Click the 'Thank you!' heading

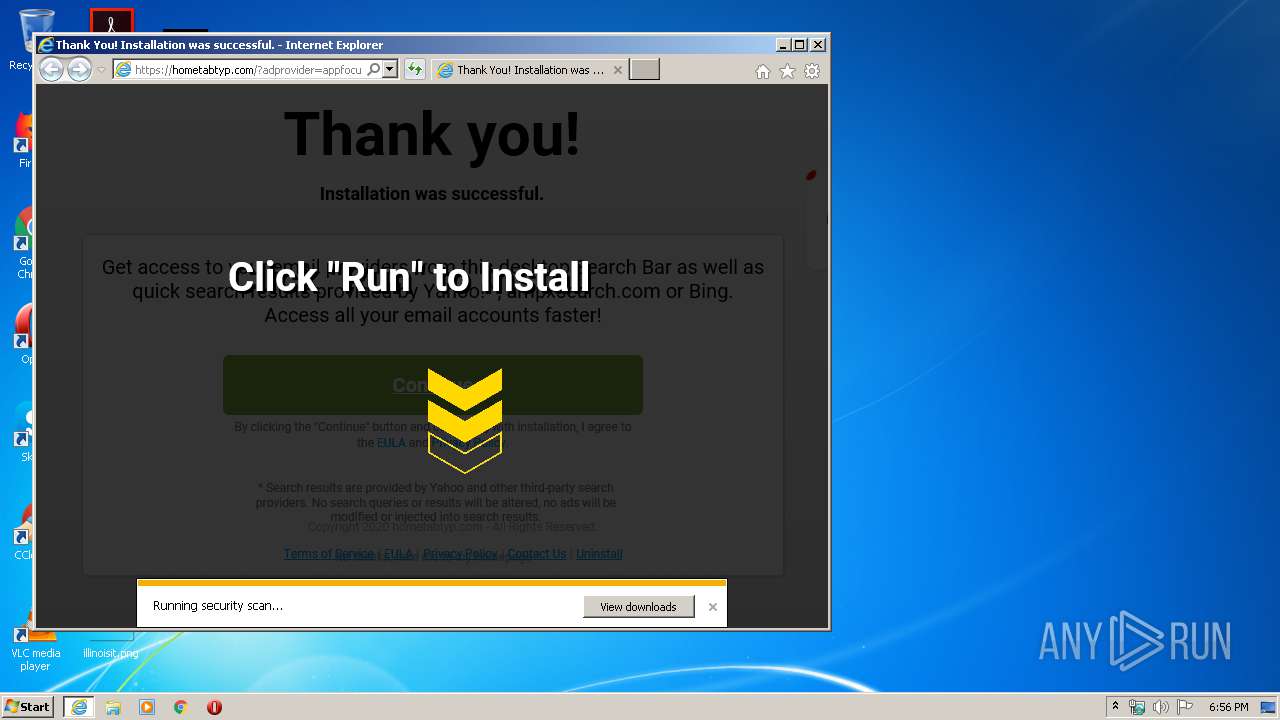click(432, 133)
